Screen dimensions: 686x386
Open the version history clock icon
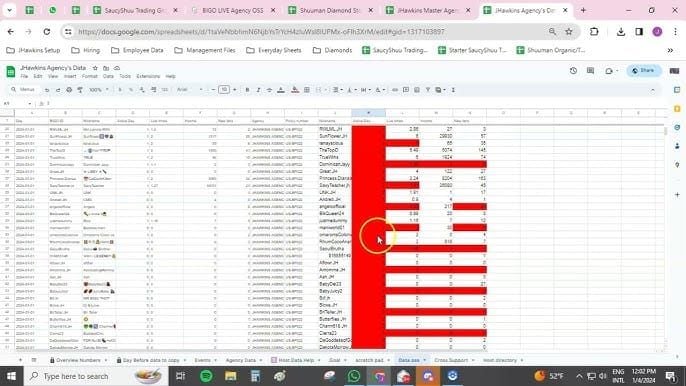click(573, 70)
